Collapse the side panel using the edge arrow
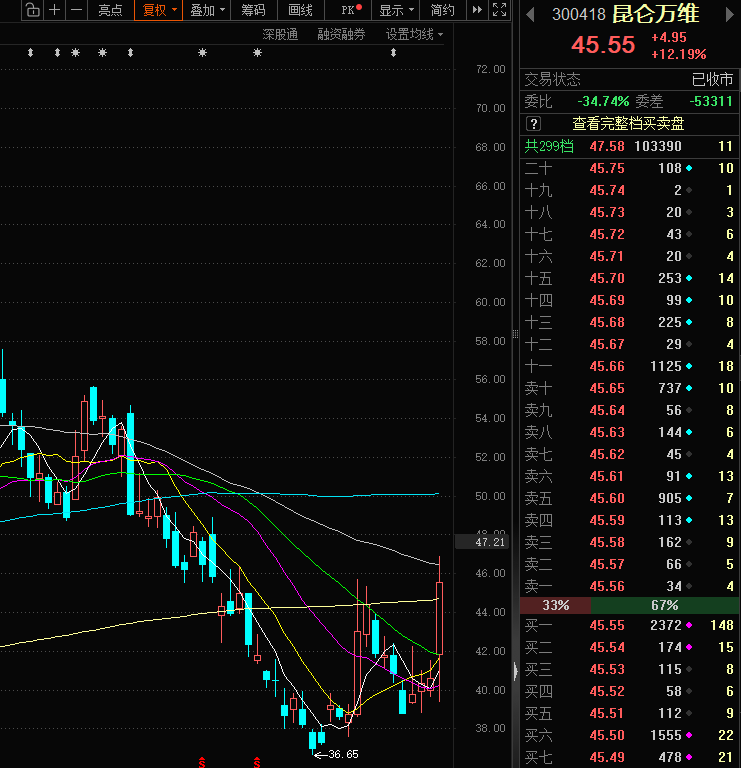This screenshot has width=741, height=768. click(515, 672)
